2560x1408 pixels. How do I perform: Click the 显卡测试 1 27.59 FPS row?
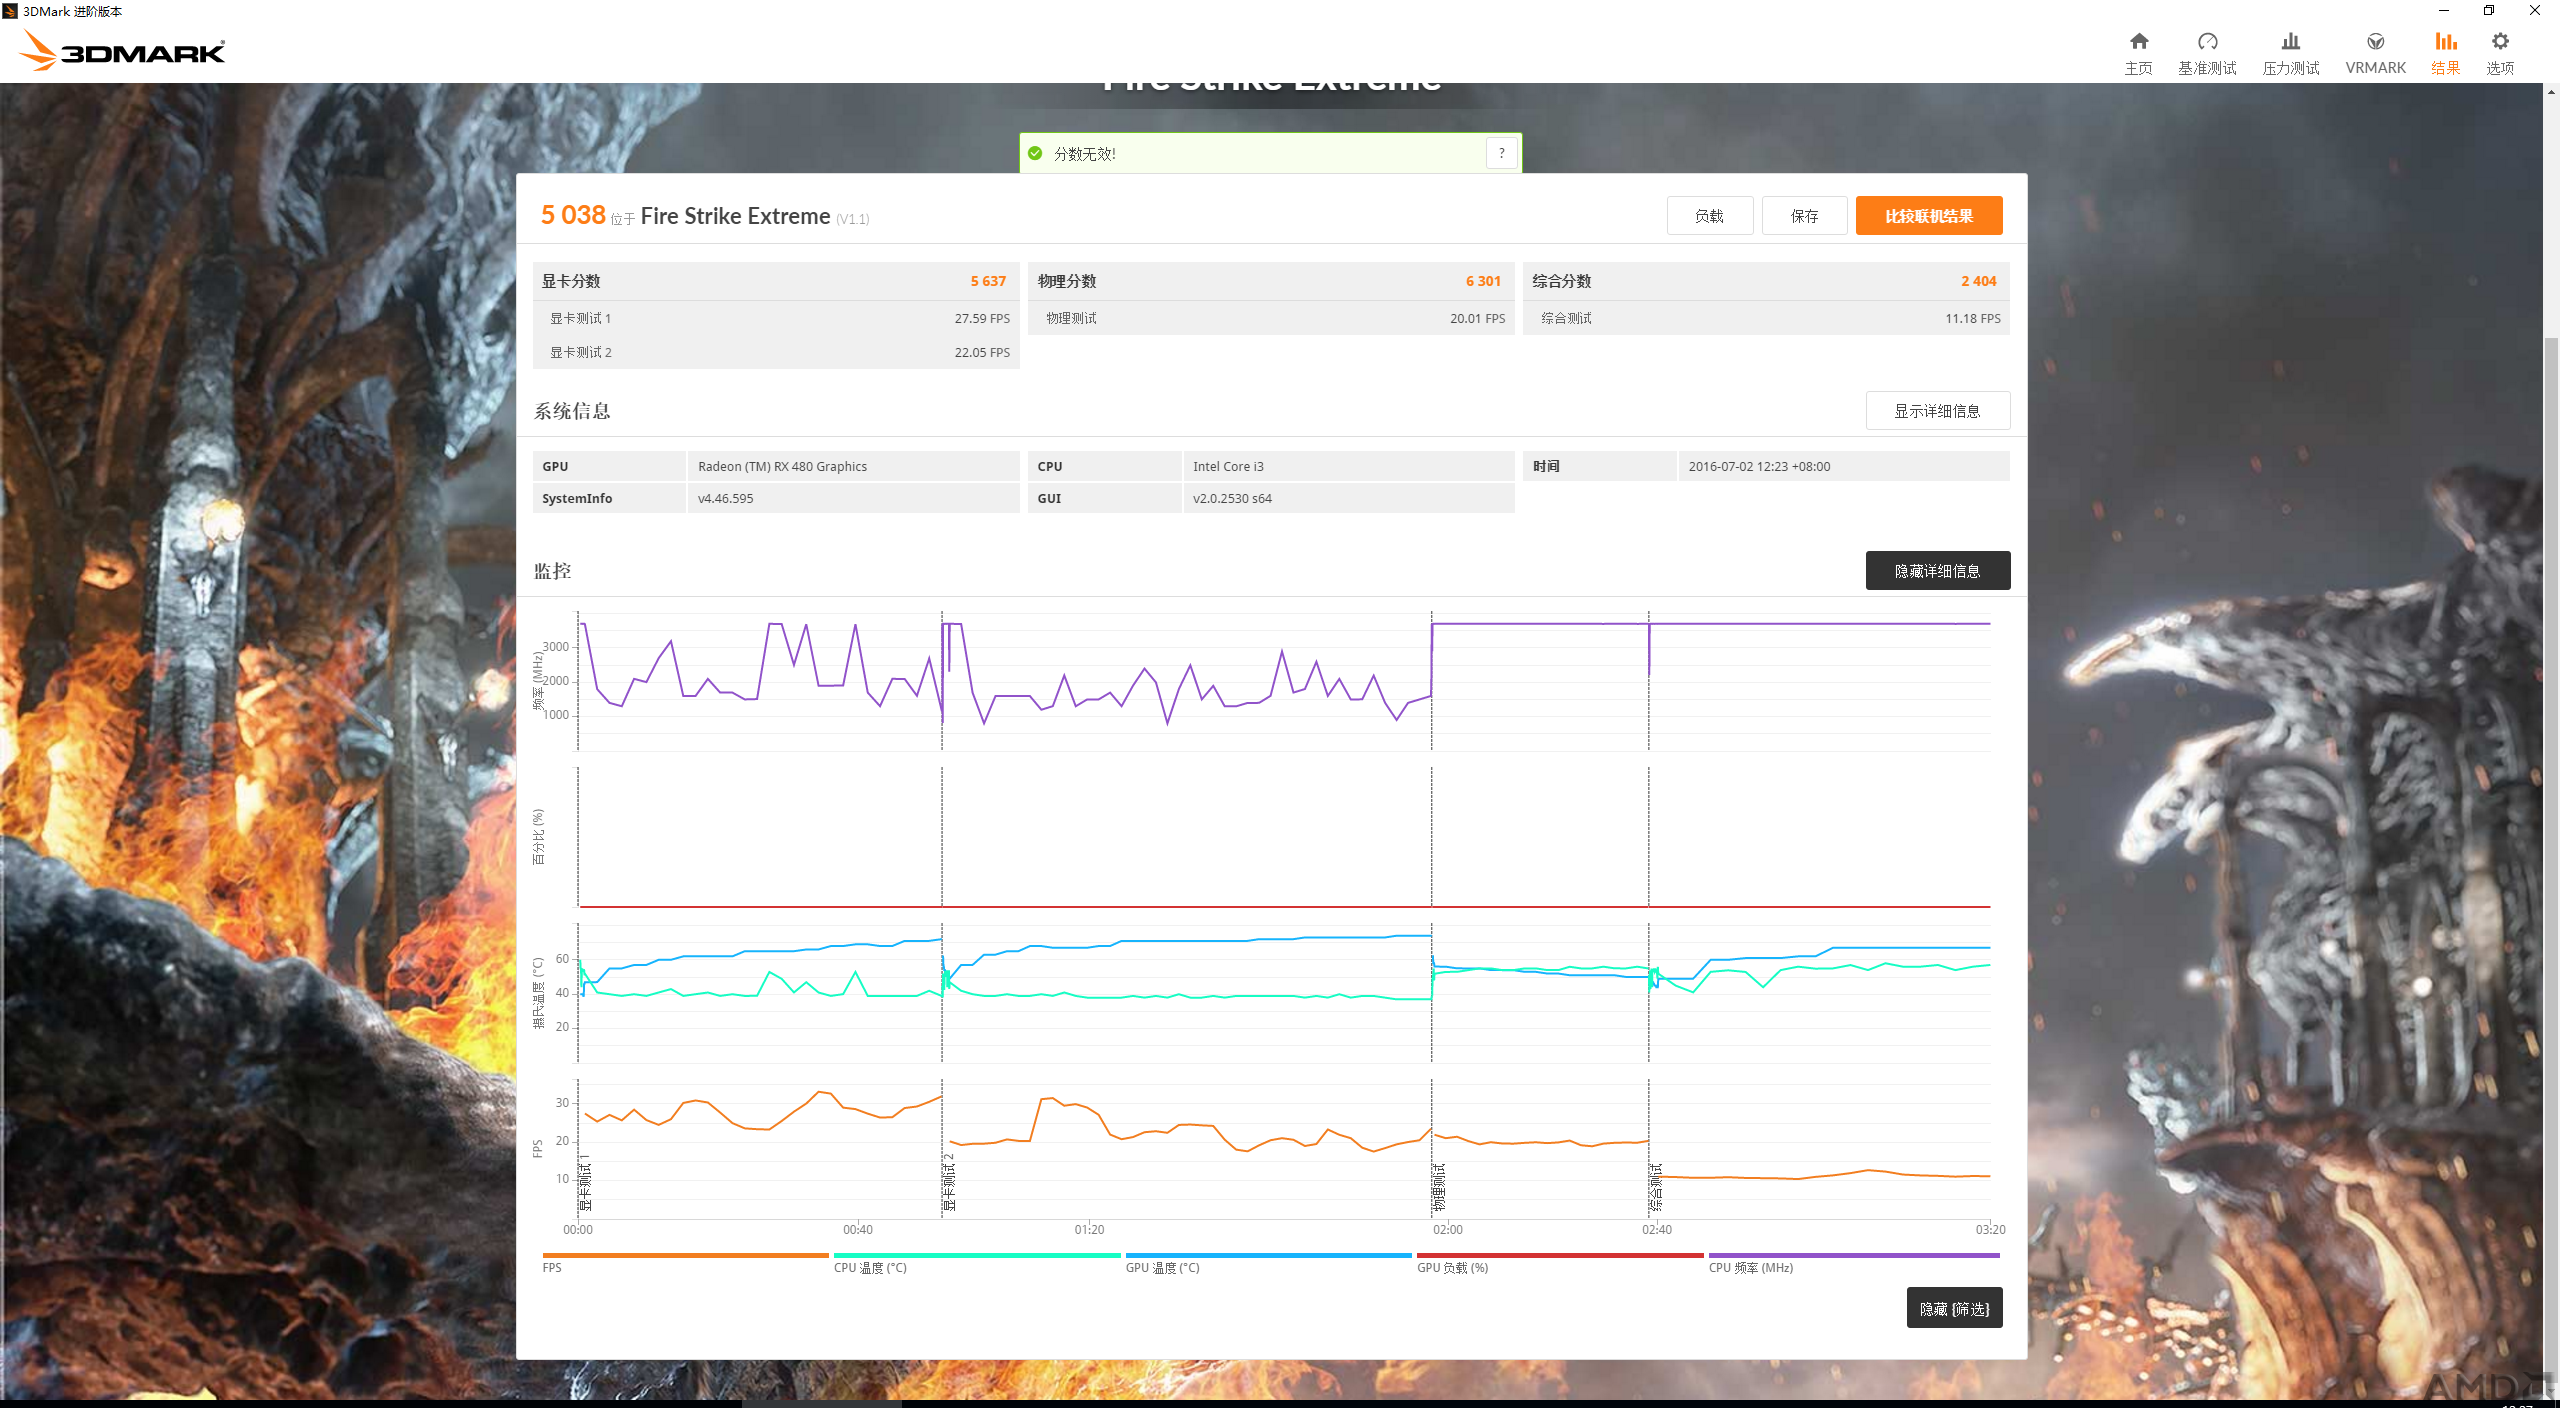(776, 318)
